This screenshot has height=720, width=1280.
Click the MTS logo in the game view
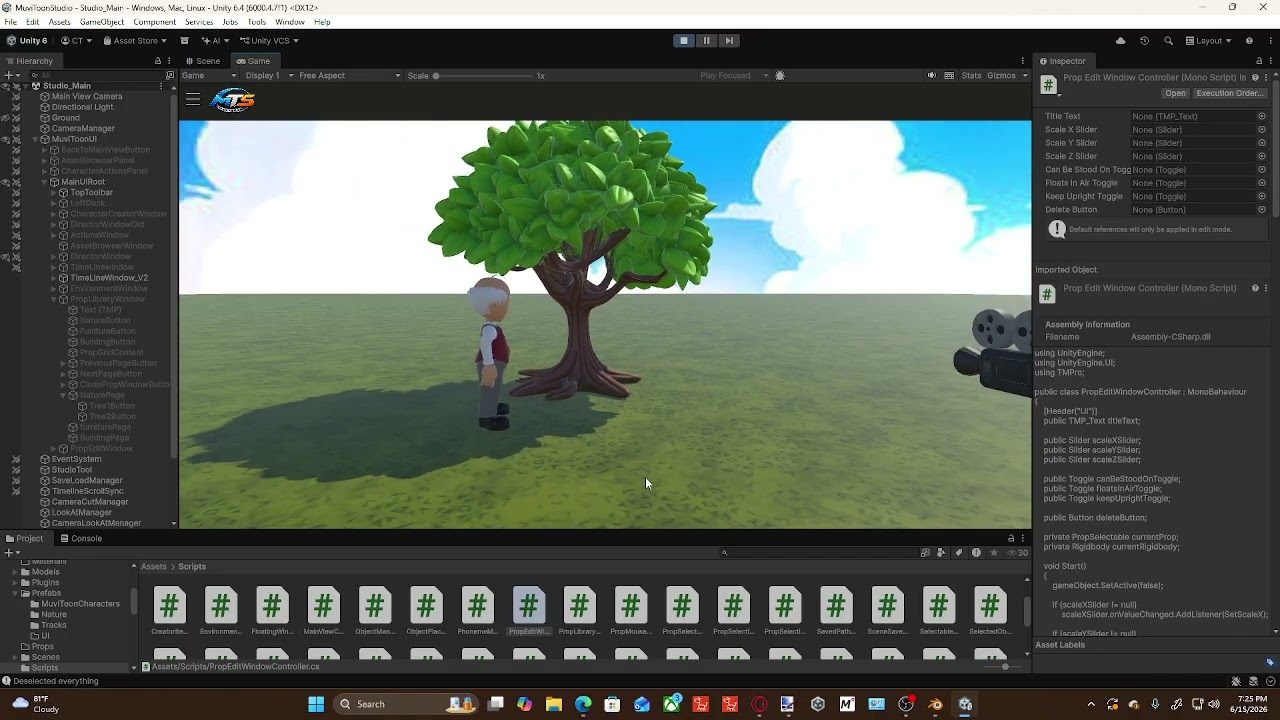tap(233, 100)
